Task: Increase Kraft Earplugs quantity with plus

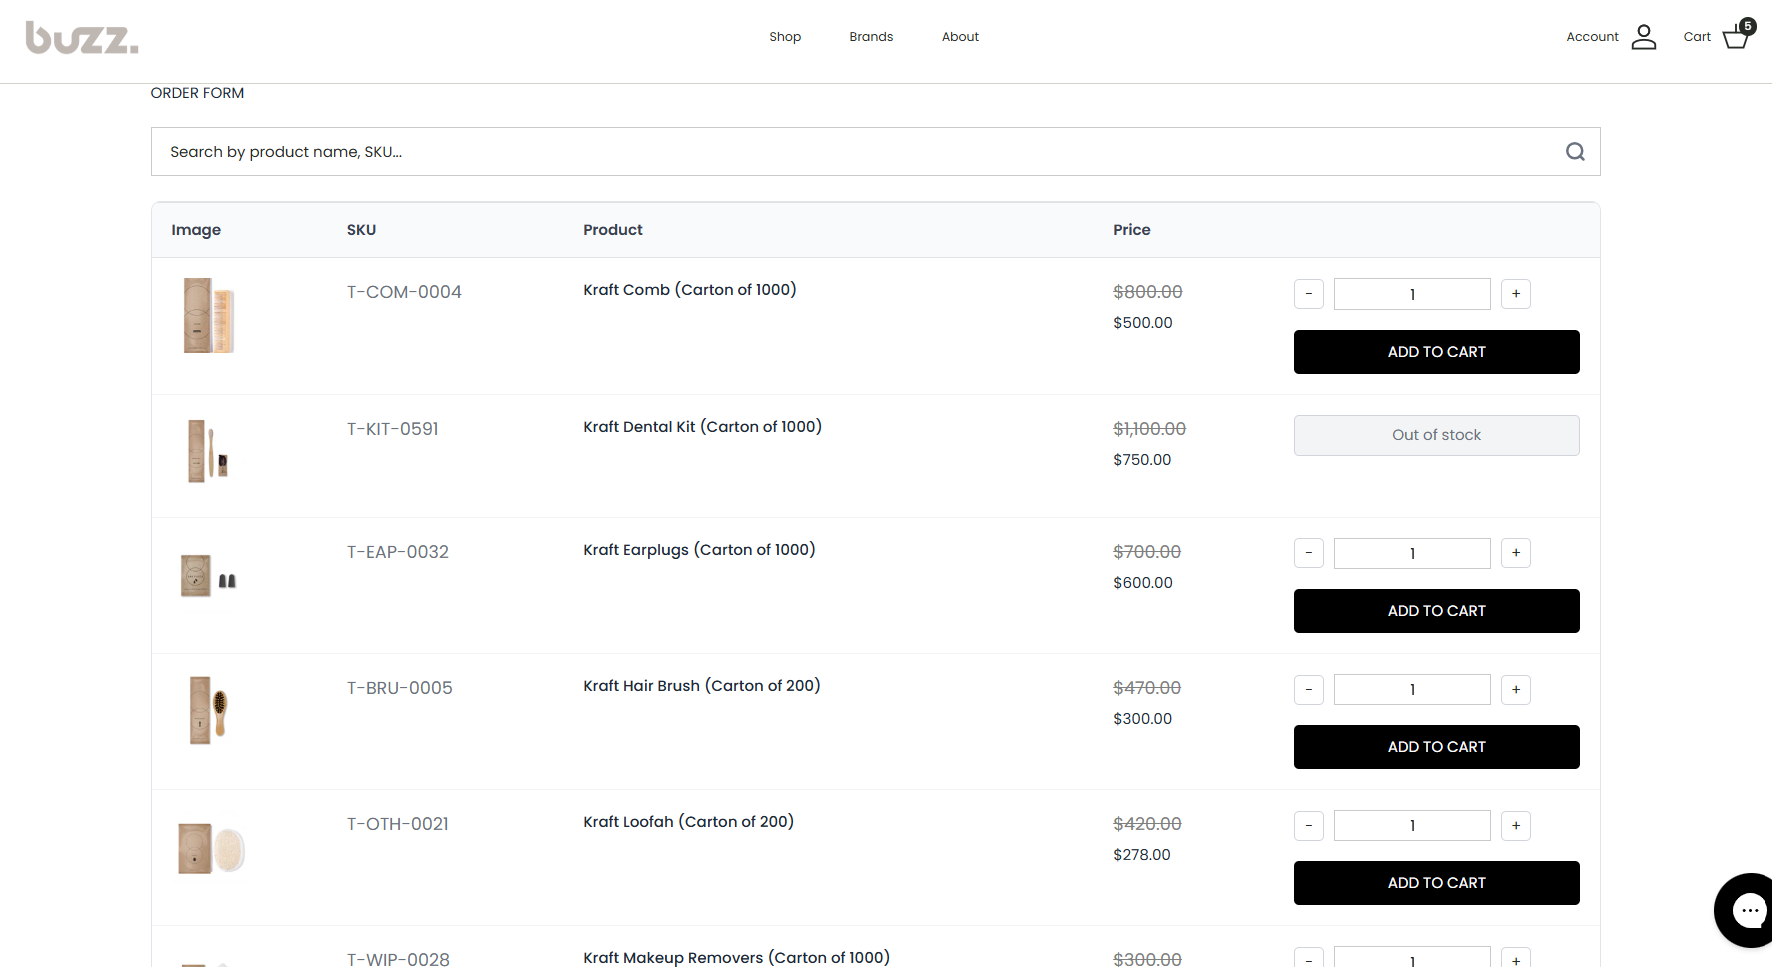Action: pos(1516,553)
